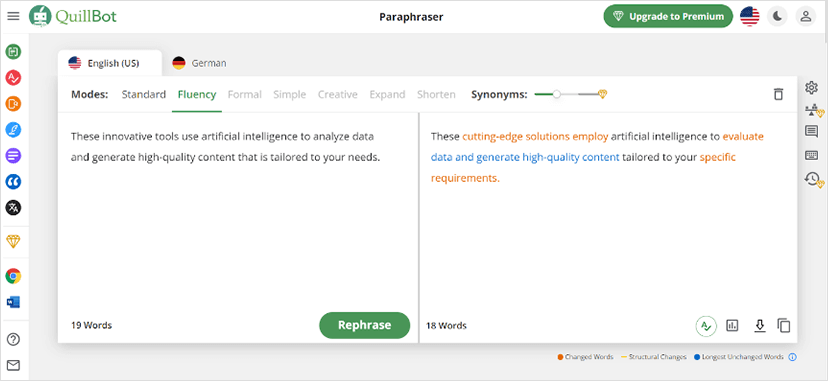Show keyboard hotkeys icon
The height and width of the screenshot is (381, 828).
[x=812, y=155]
